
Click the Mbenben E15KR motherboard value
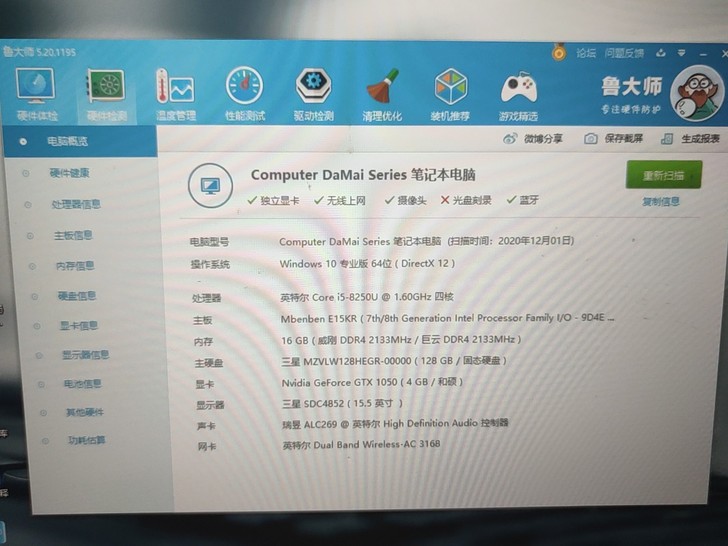pos(448,318)
